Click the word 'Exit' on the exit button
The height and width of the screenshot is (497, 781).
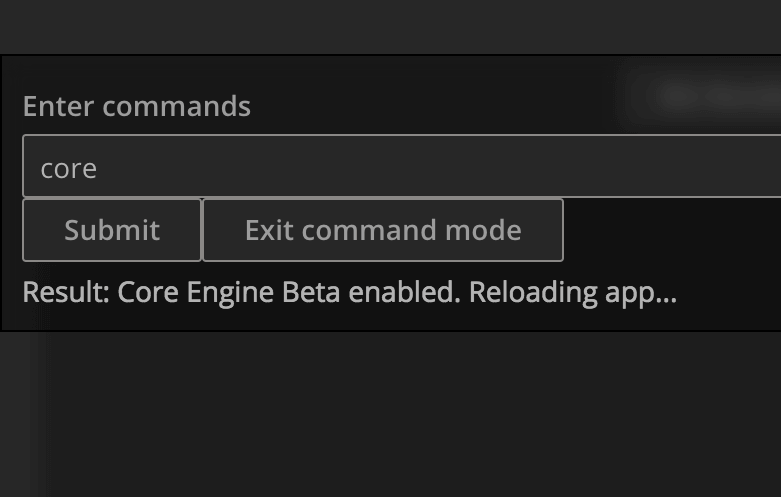269,230
